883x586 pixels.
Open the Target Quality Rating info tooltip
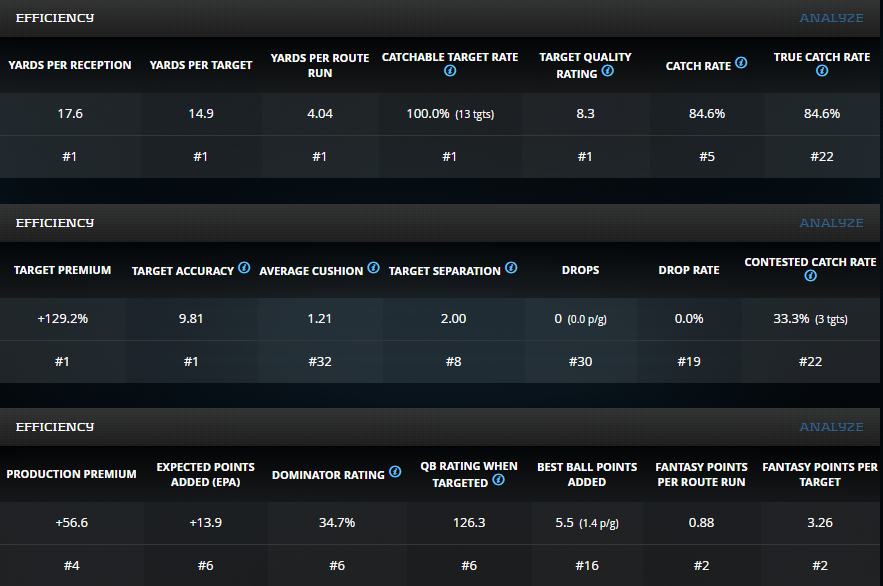[607, 72]
